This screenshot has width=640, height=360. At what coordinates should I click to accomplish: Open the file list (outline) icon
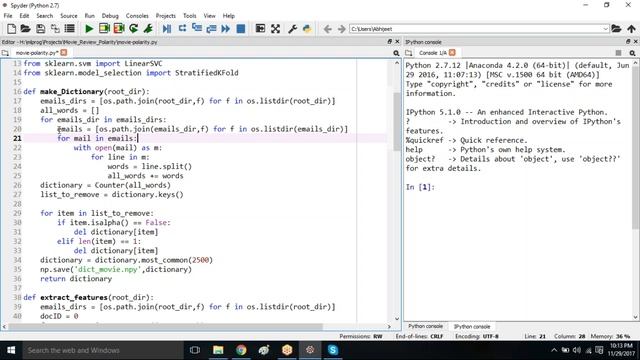tap(70, 29)
